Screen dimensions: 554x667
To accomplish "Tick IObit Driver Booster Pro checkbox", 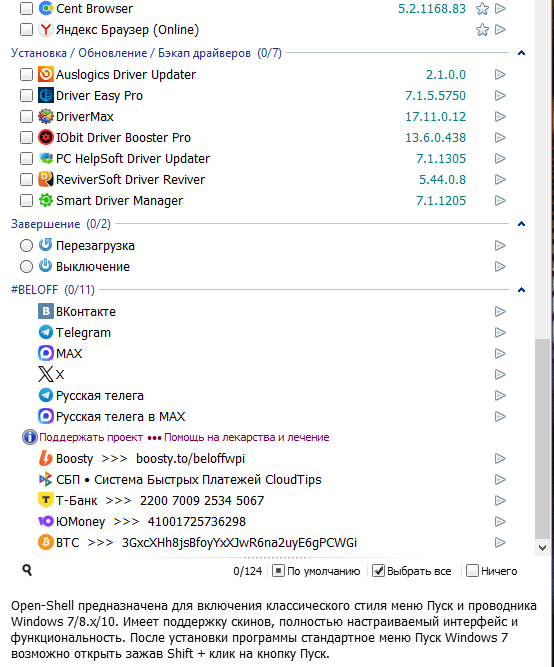I will pyautogui.click(x=26, y=137).
